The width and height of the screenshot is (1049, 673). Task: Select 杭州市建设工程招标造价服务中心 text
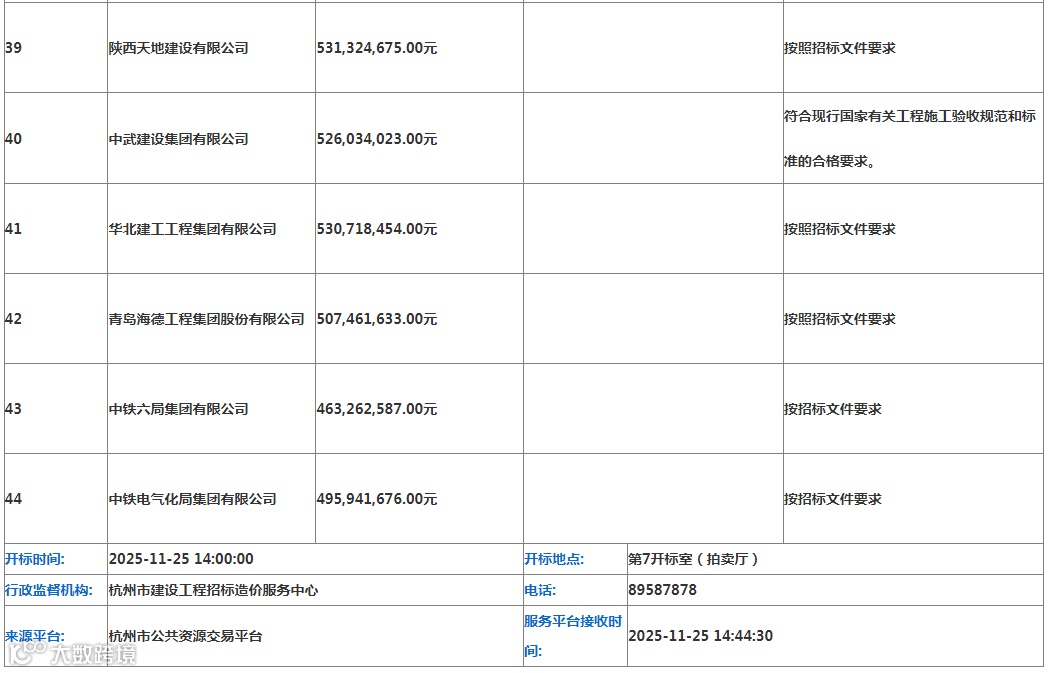213,591
